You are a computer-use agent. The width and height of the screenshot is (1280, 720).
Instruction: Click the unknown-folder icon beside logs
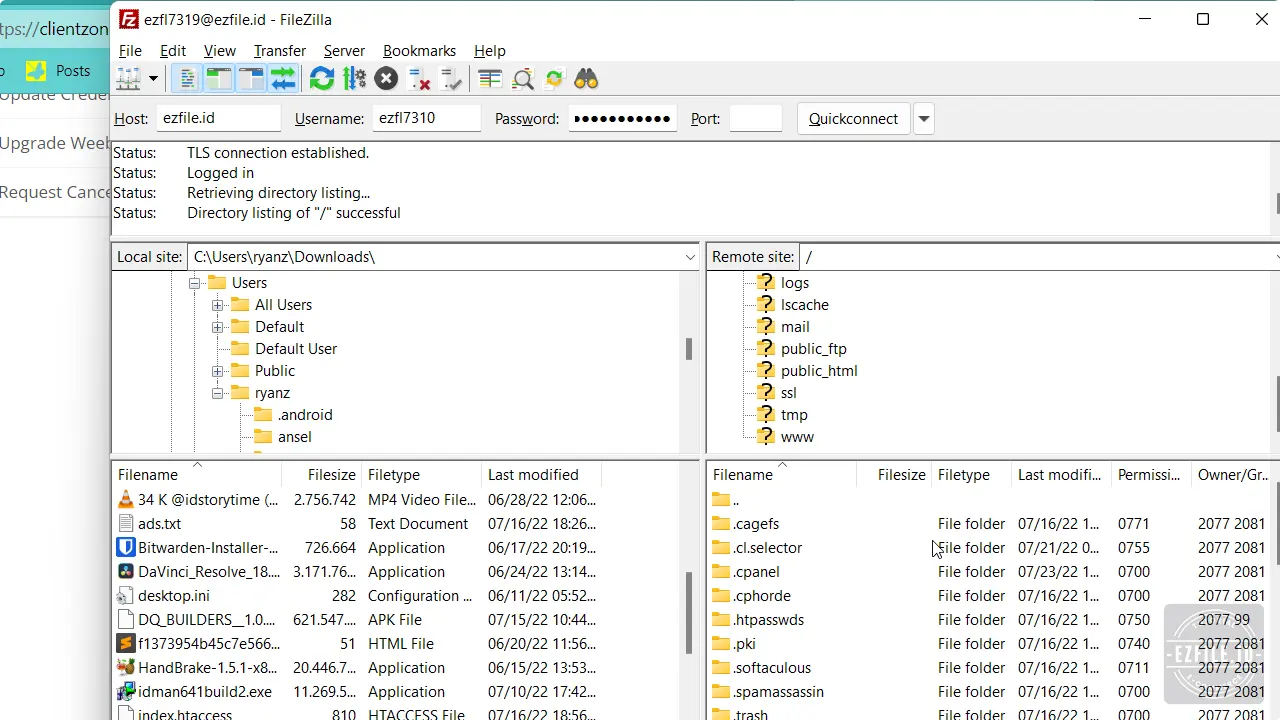(766, 282)
